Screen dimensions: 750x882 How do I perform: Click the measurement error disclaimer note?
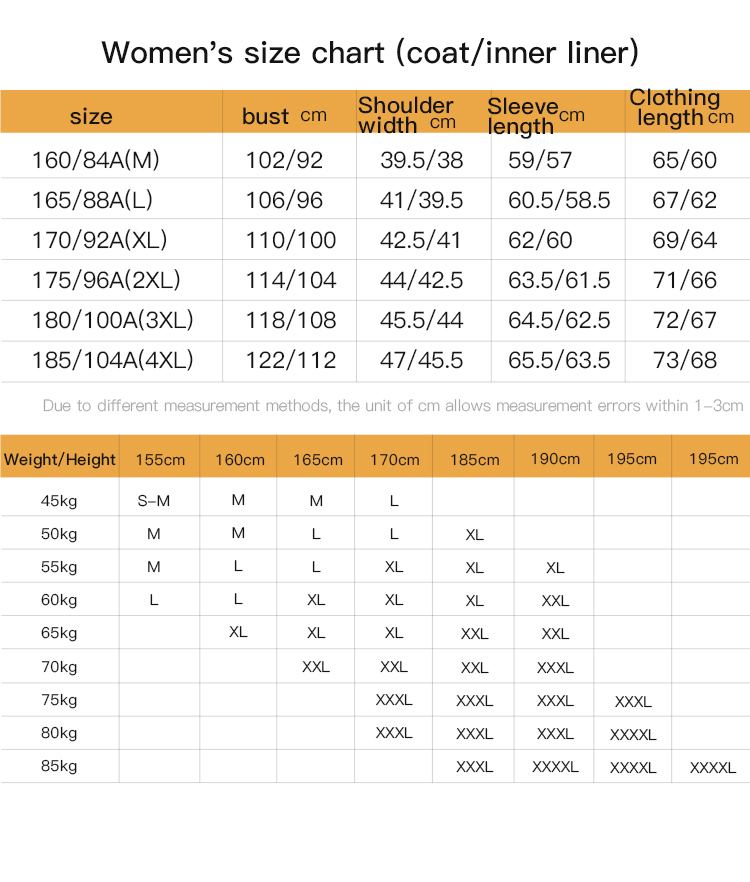[x=393, y=406]
